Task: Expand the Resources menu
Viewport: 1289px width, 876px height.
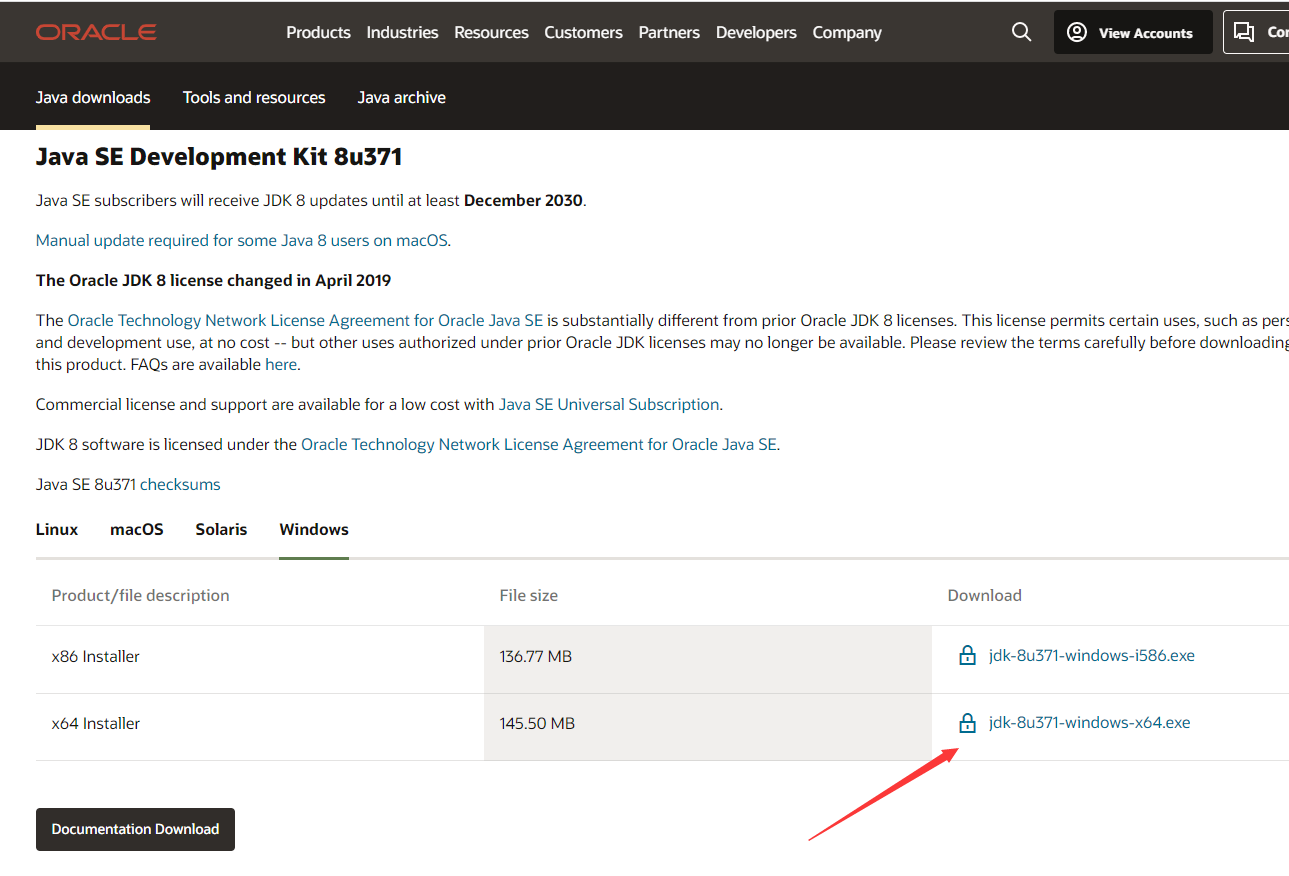Action: click(x=491, y=32)
